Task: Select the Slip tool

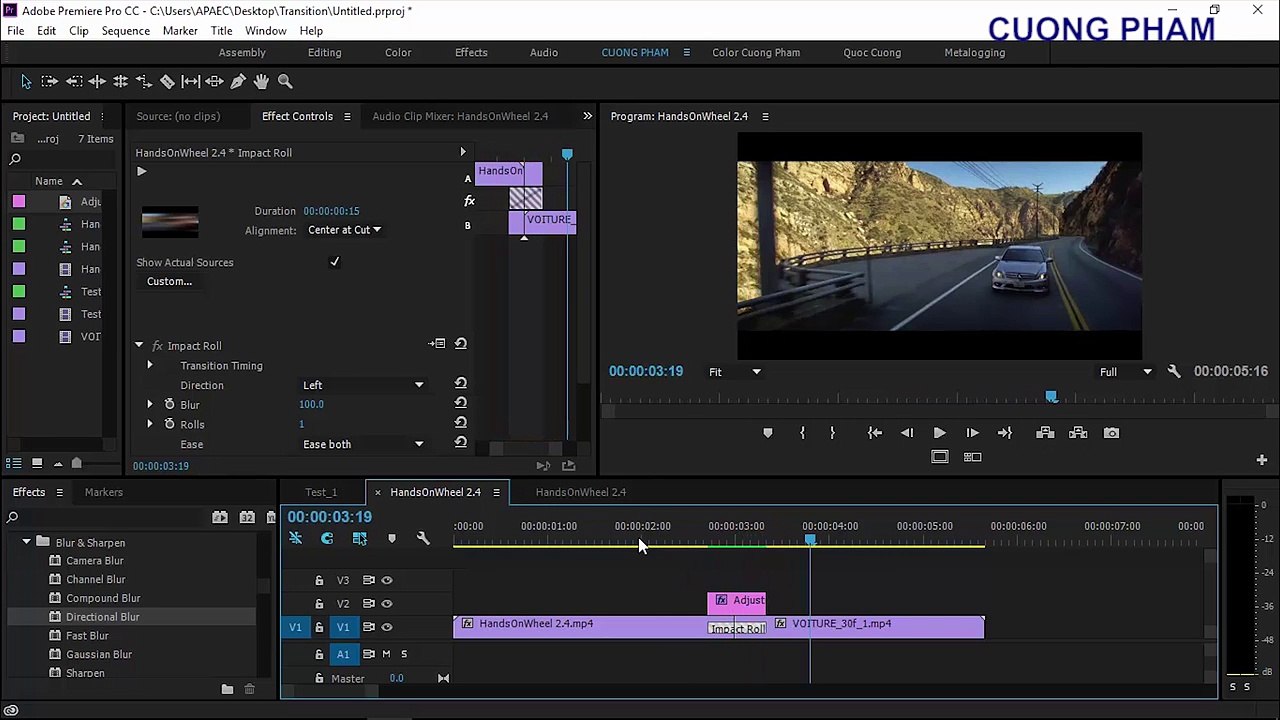Action: [190, 81]
